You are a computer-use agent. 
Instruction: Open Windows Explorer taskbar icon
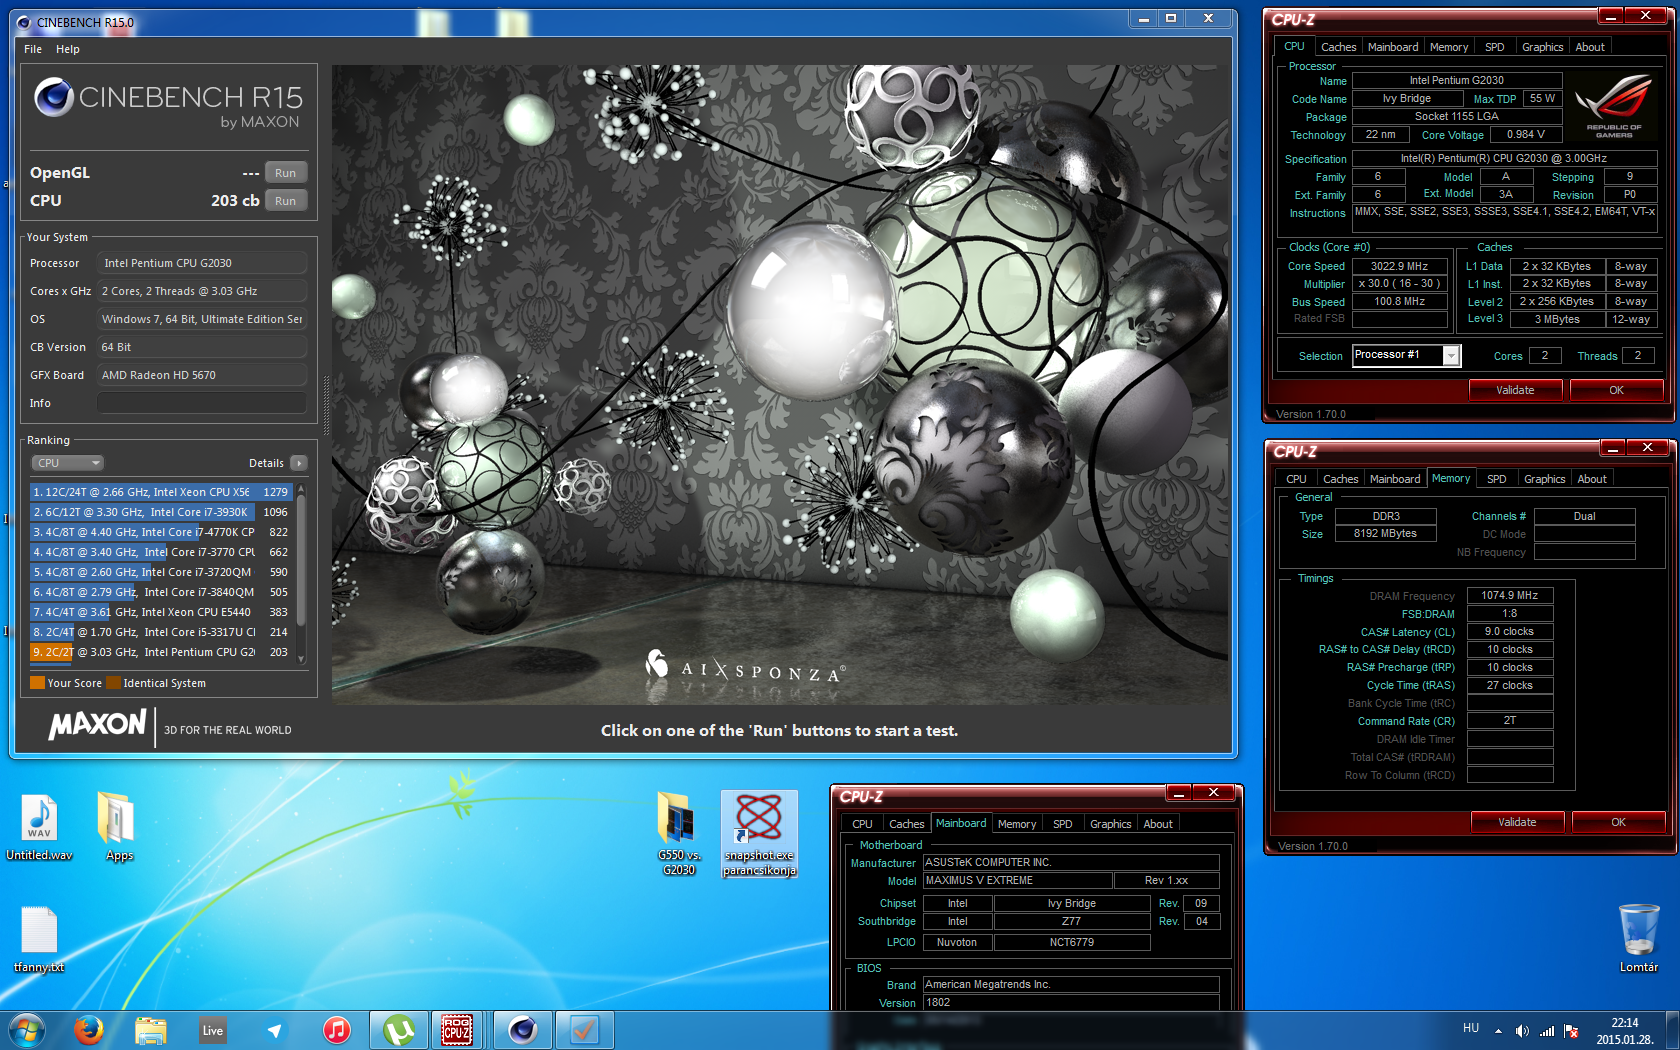151,1030
